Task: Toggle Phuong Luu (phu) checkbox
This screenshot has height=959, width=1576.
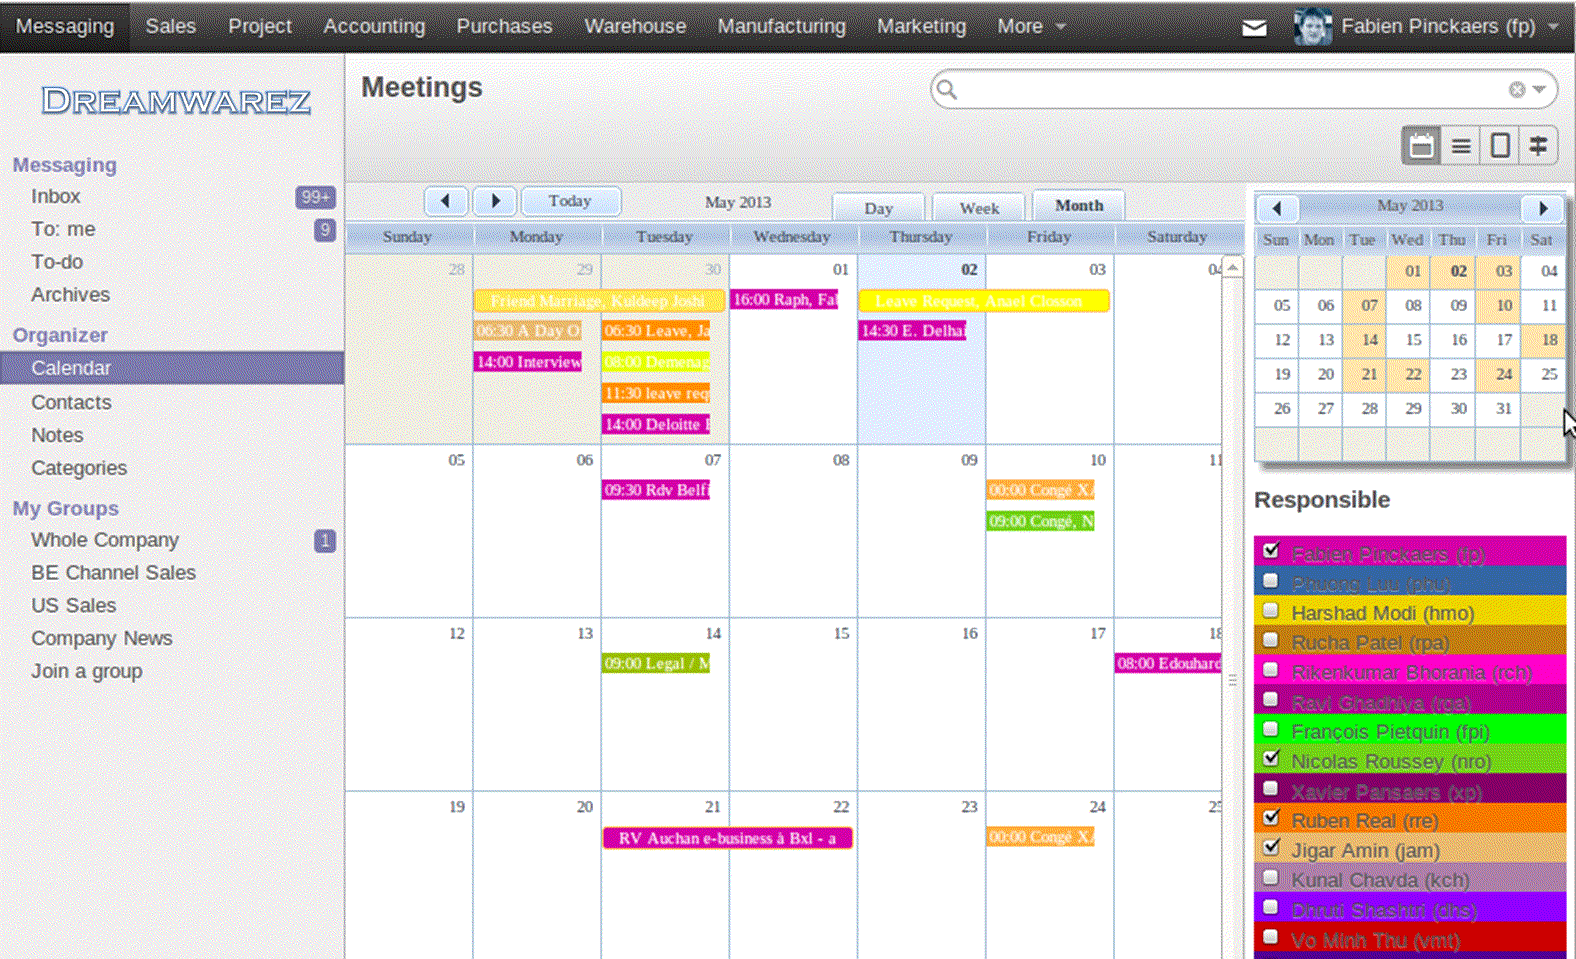Action: click(x=1271, y=580)
